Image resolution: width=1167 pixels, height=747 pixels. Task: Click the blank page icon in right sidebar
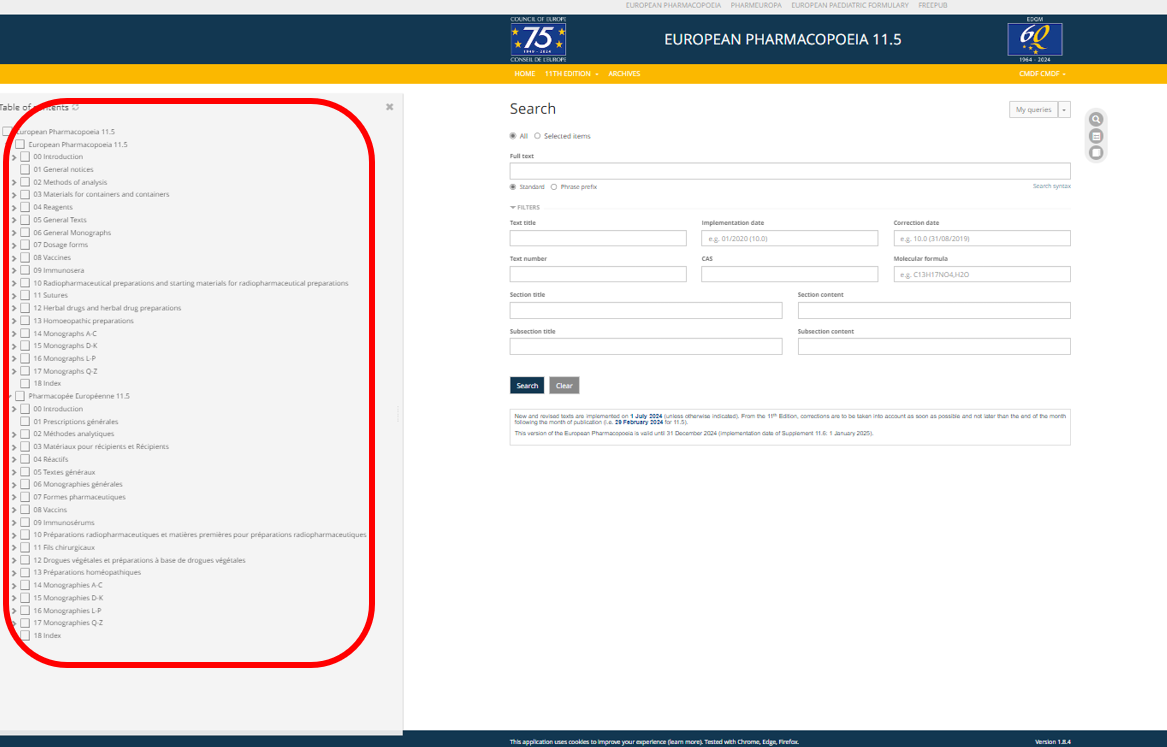click(x=1096, y=153)
